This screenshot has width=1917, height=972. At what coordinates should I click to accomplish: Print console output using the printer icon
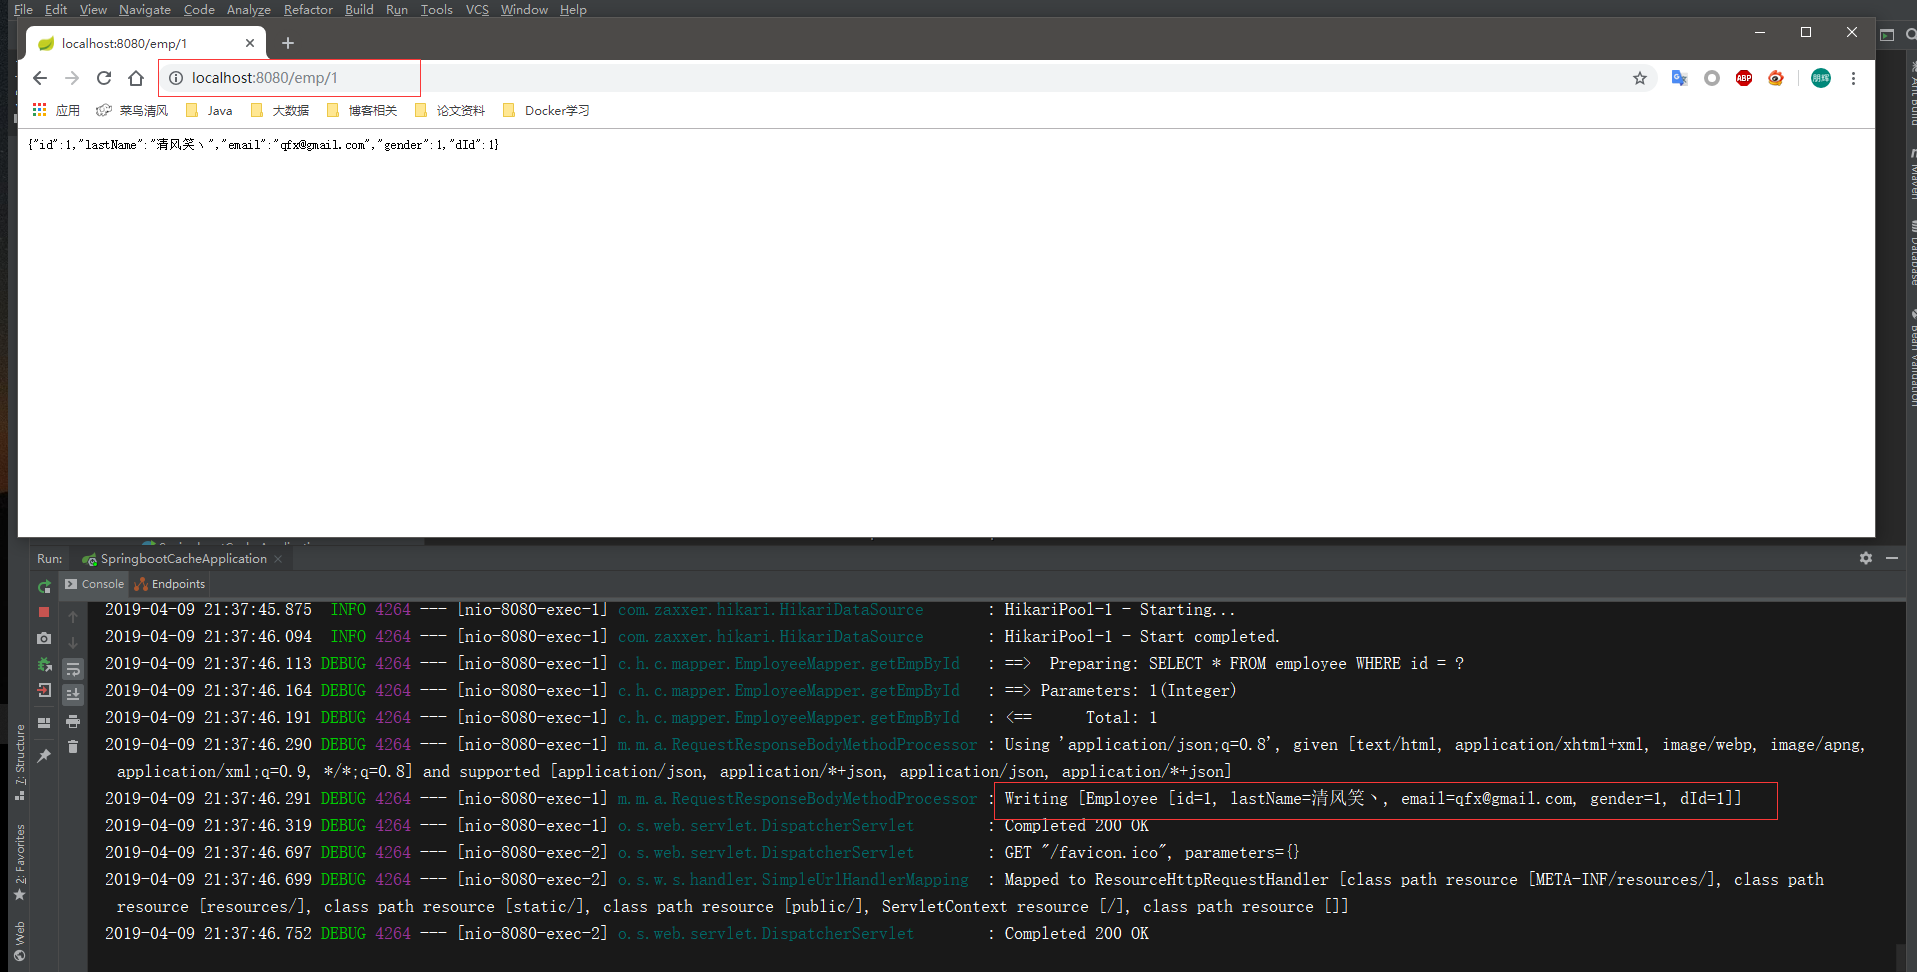73,721
